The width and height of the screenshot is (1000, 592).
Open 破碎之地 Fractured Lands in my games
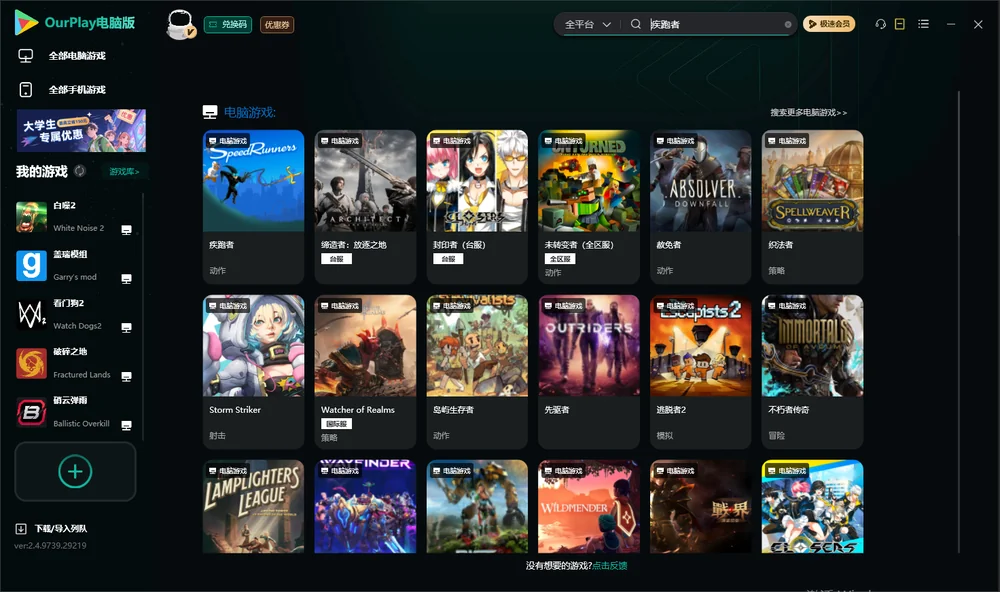pyautogui.click(x=75, y=363)
